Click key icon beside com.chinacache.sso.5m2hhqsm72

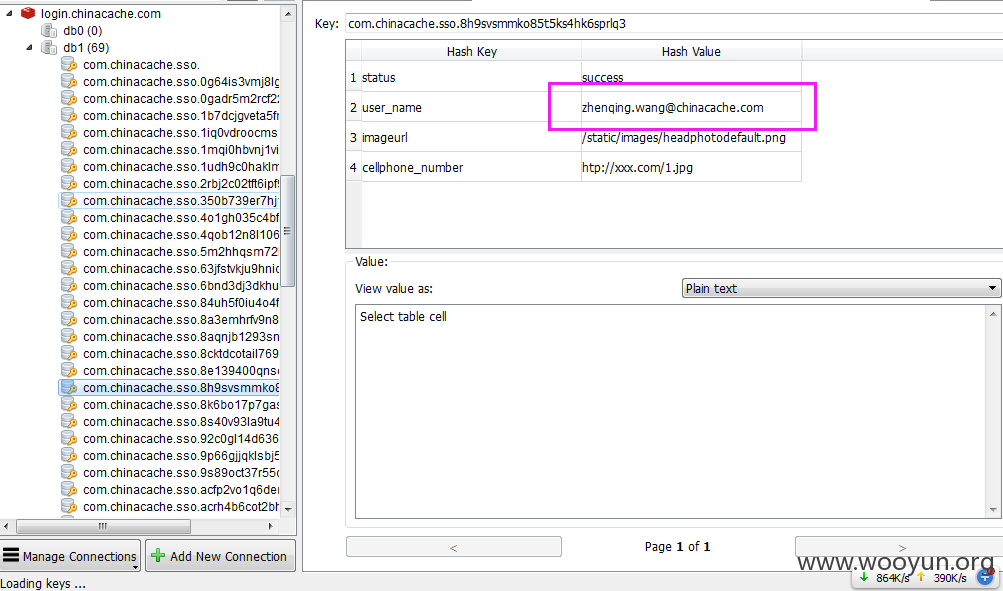tap(69, 251)
